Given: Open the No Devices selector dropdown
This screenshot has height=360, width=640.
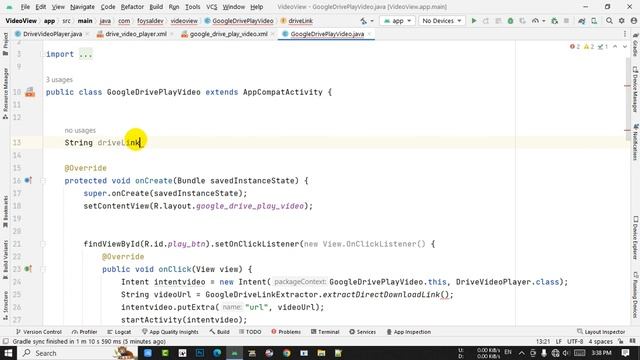Looking at the screenshot, I should tap(442, 21).
